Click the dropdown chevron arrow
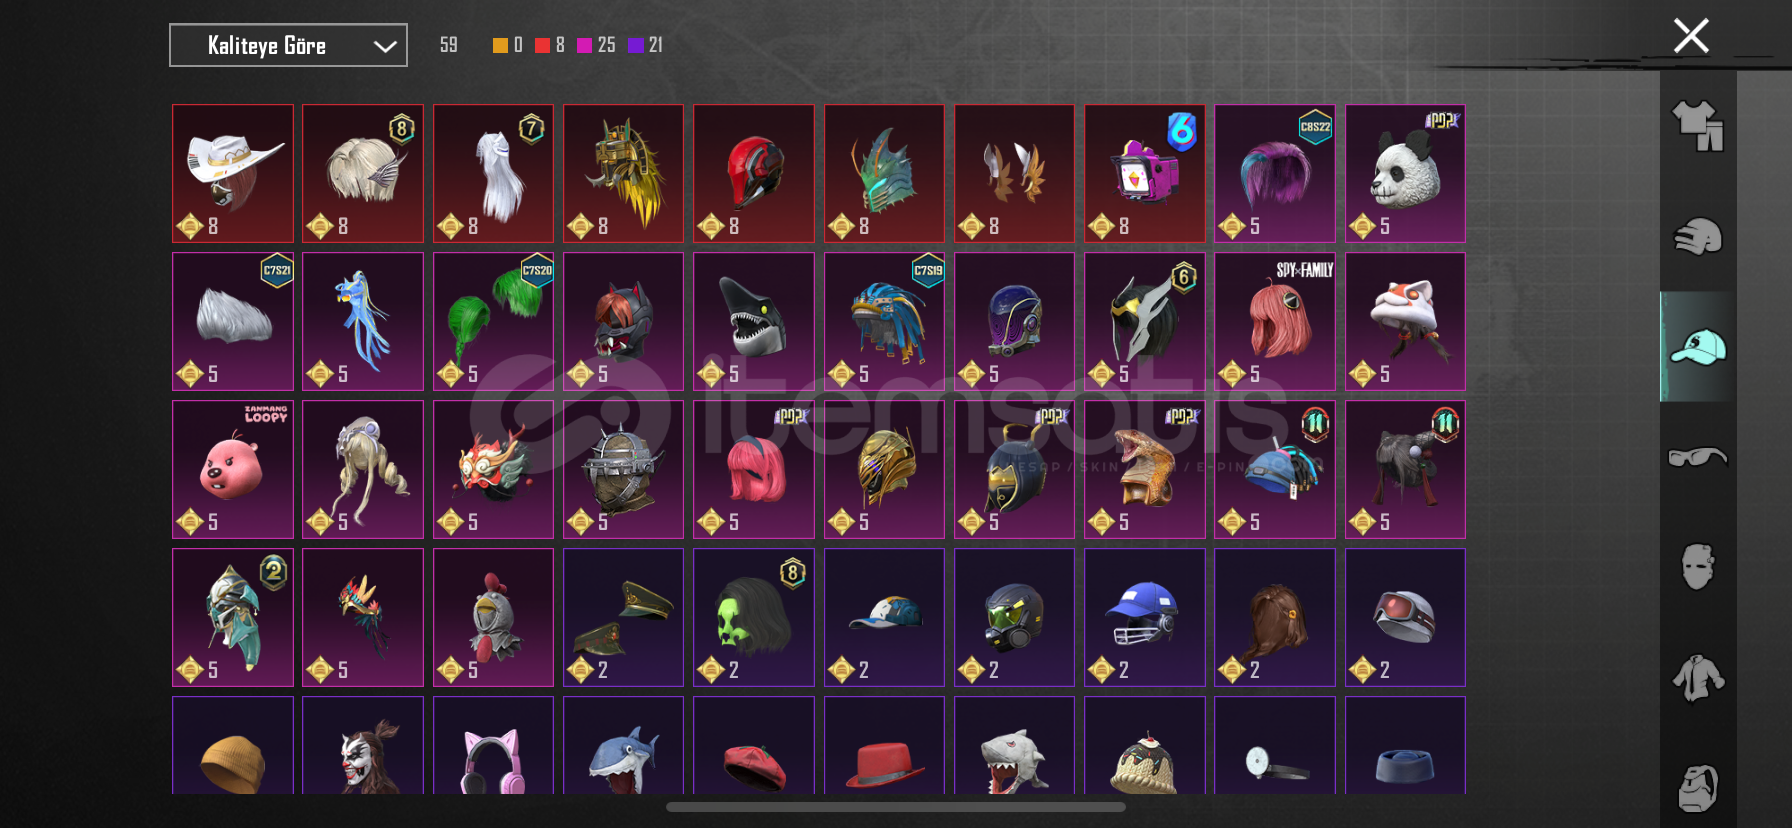This screenshot has width=1792, height=828. (x=385, y=46)
